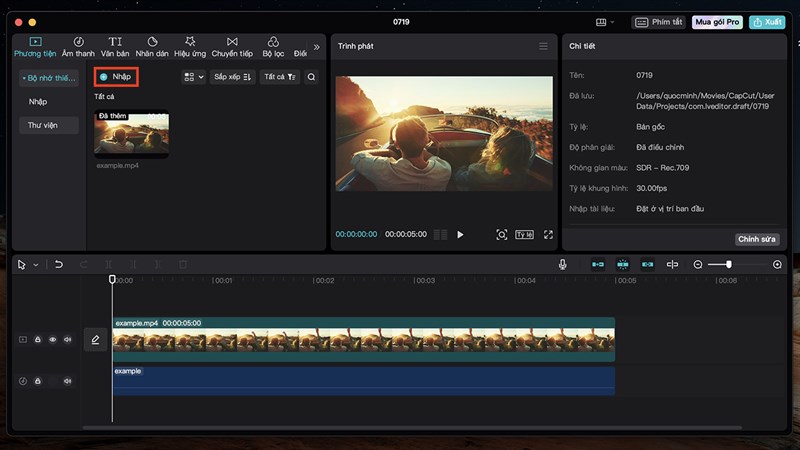Image resolution: width=800 pixels, height=450 pixels.
Task: Choose the selection pointer tool
Action: (21, 265)
